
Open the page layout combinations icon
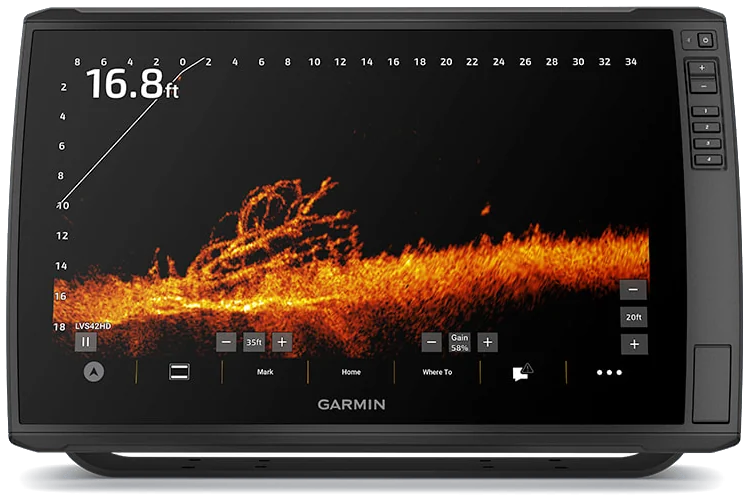(179, 372)
